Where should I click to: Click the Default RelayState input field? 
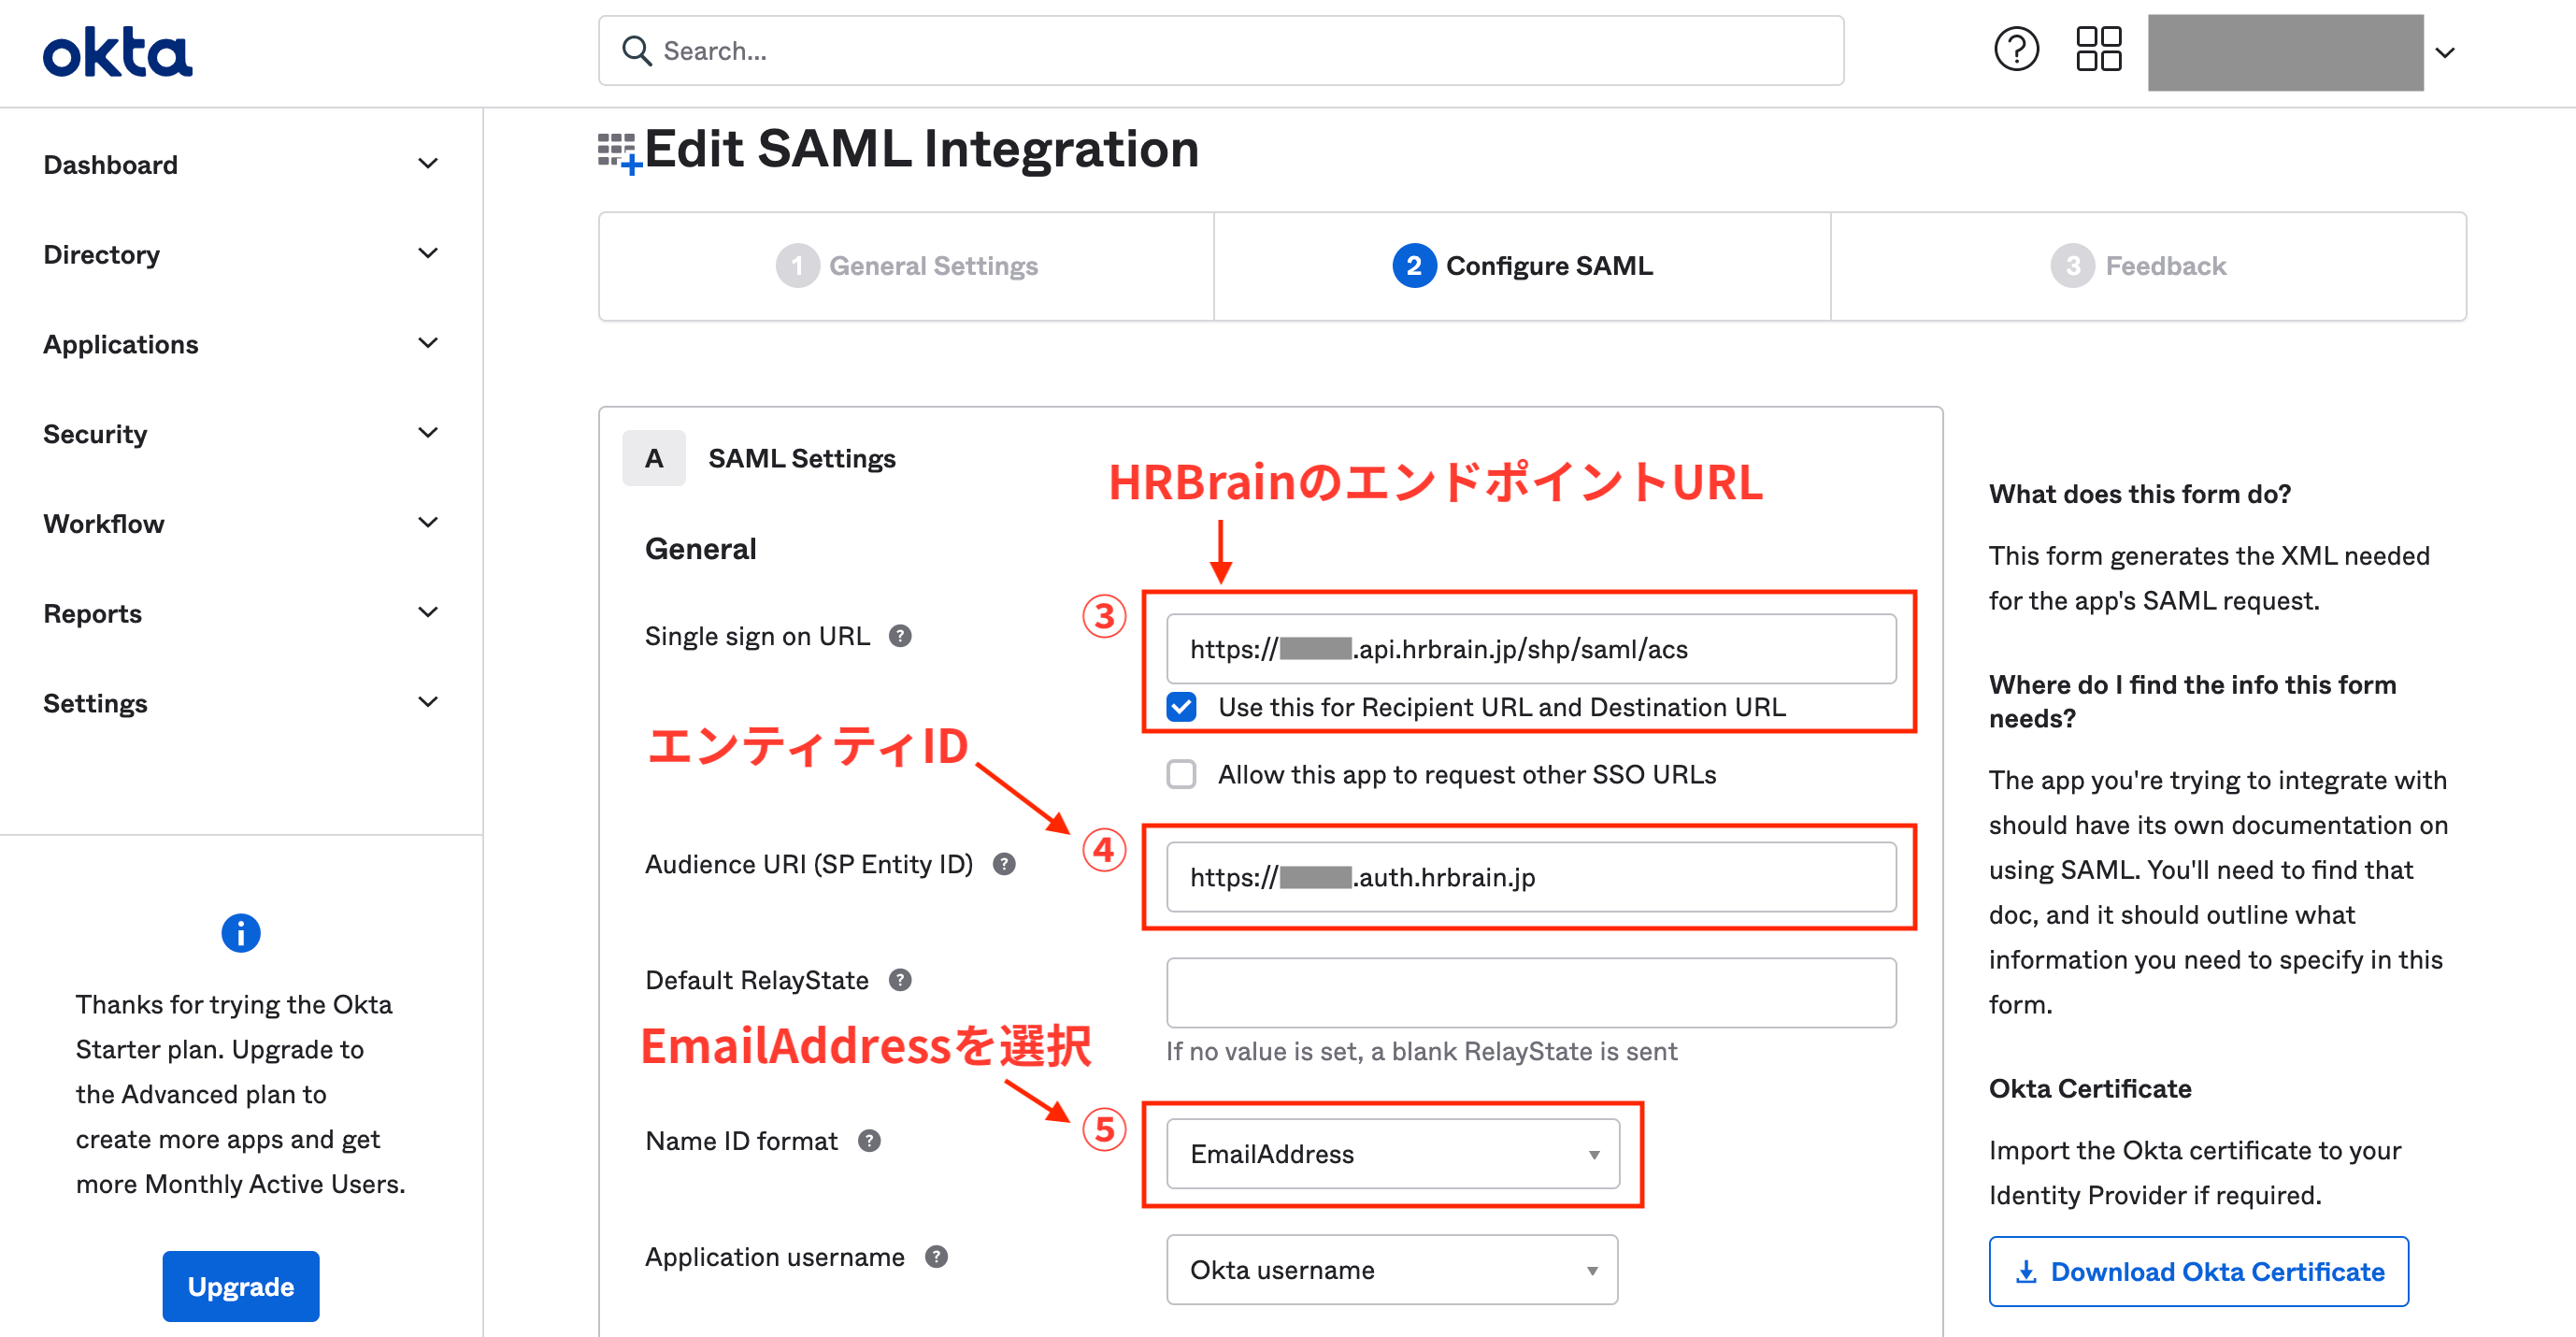pyautogui.click(x=1530, y=992)
